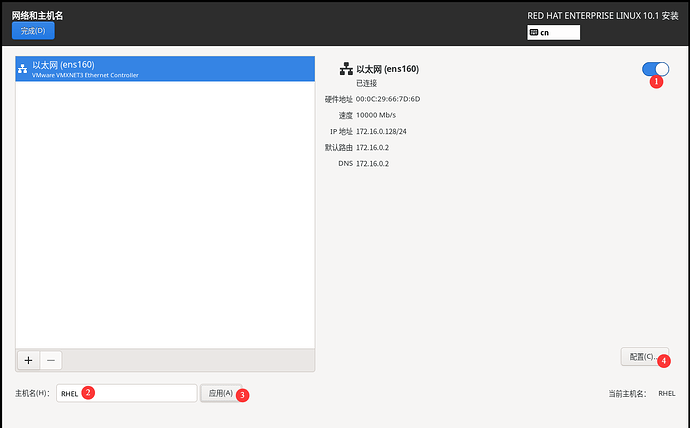Click the DNS 172.16.0.2 value
690x428 pixels.
coord(372,164)
